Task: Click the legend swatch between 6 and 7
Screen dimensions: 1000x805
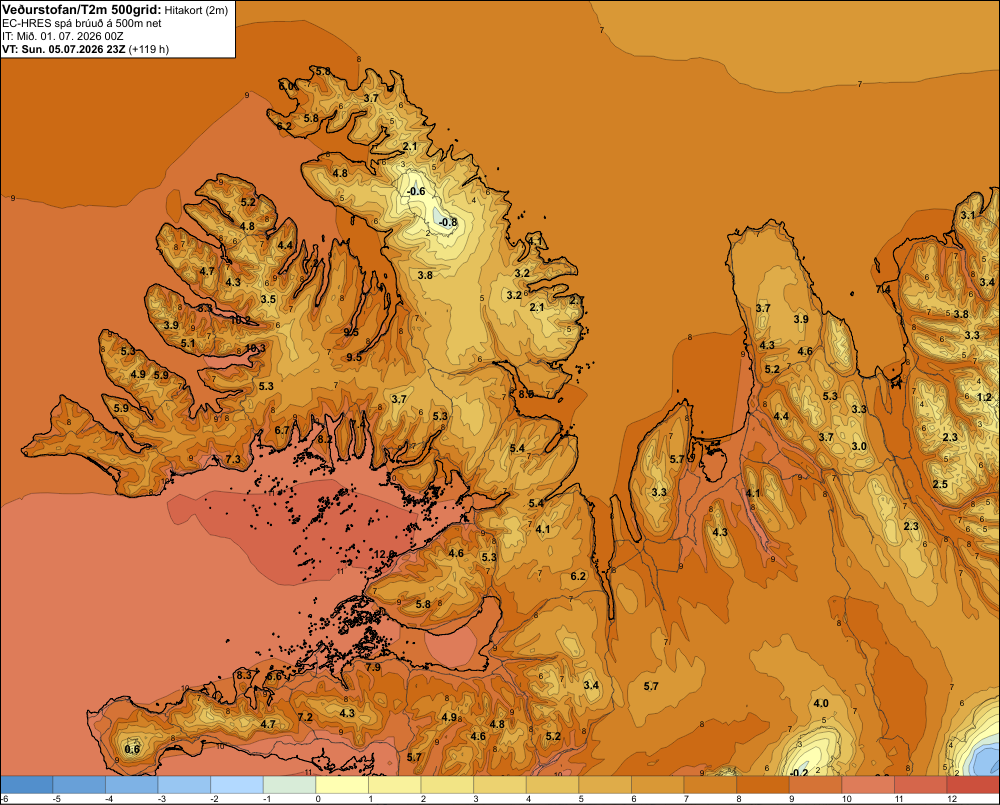Action: pos(658,784)
